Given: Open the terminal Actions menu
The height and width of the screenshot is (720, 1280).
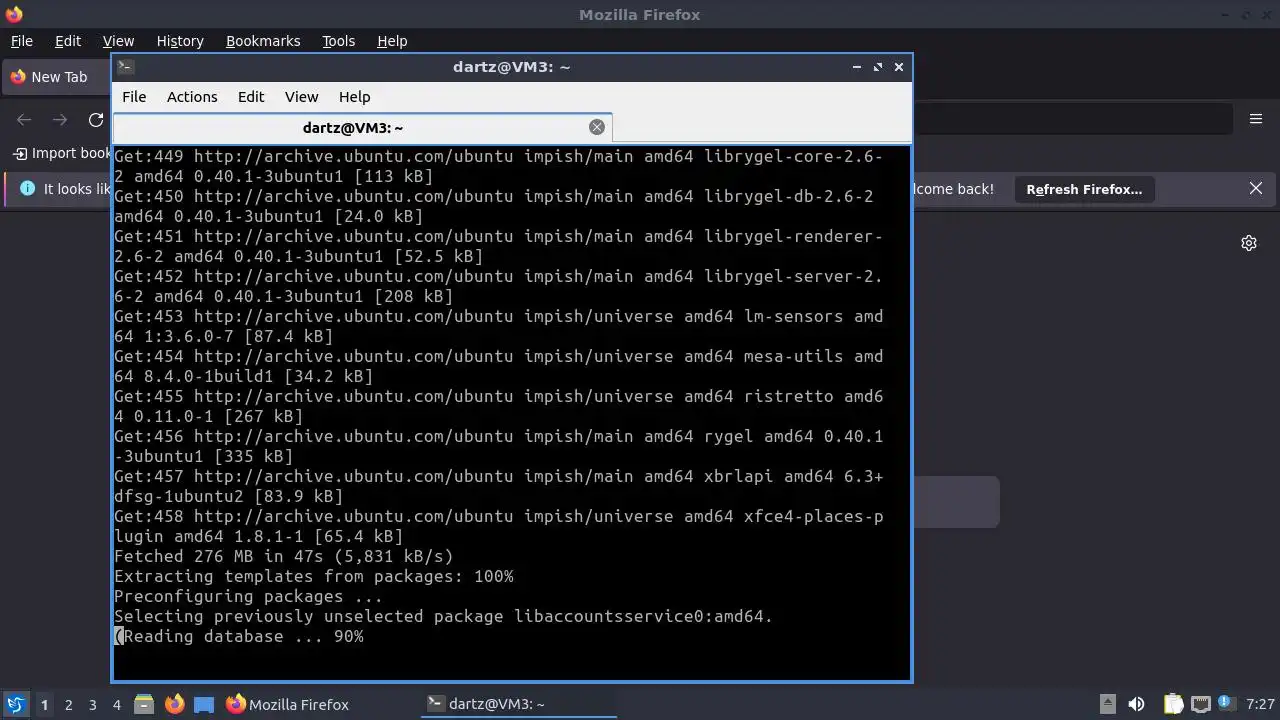Looking at the screenshot, I should (192, 97).
